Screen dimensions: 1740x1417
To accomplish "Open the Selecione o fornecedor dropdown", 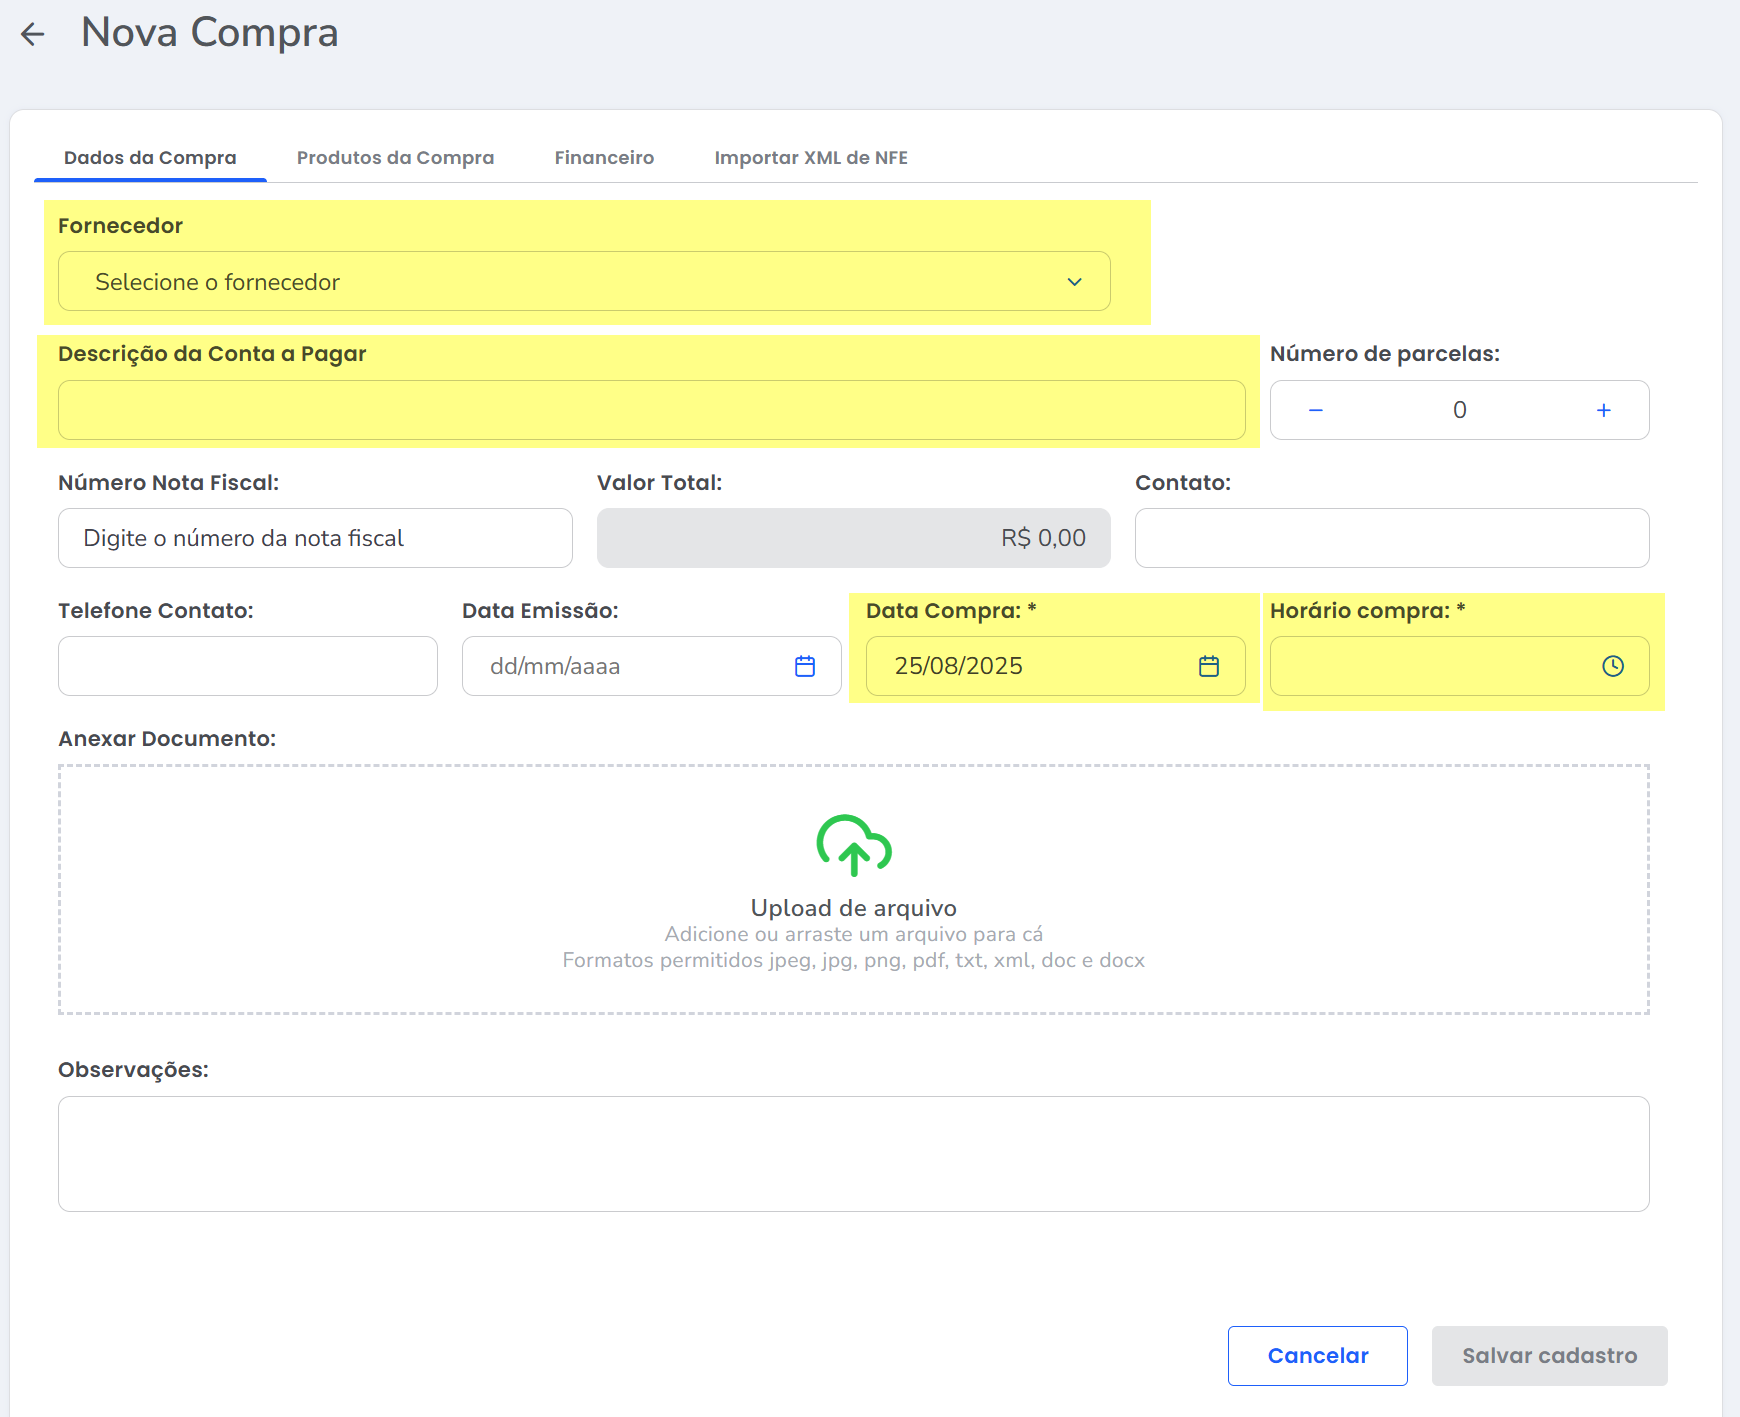I will point(560,282).
